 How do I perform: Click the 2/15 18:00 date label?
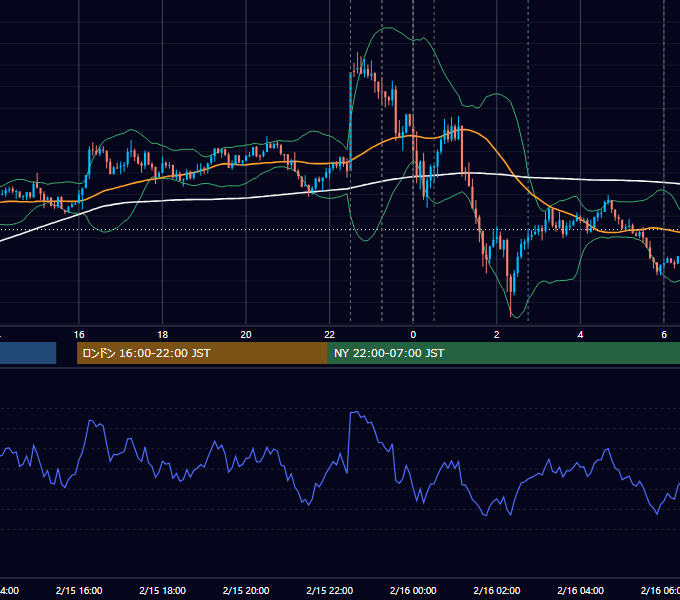pyautogui.click(x=163, y=590)
